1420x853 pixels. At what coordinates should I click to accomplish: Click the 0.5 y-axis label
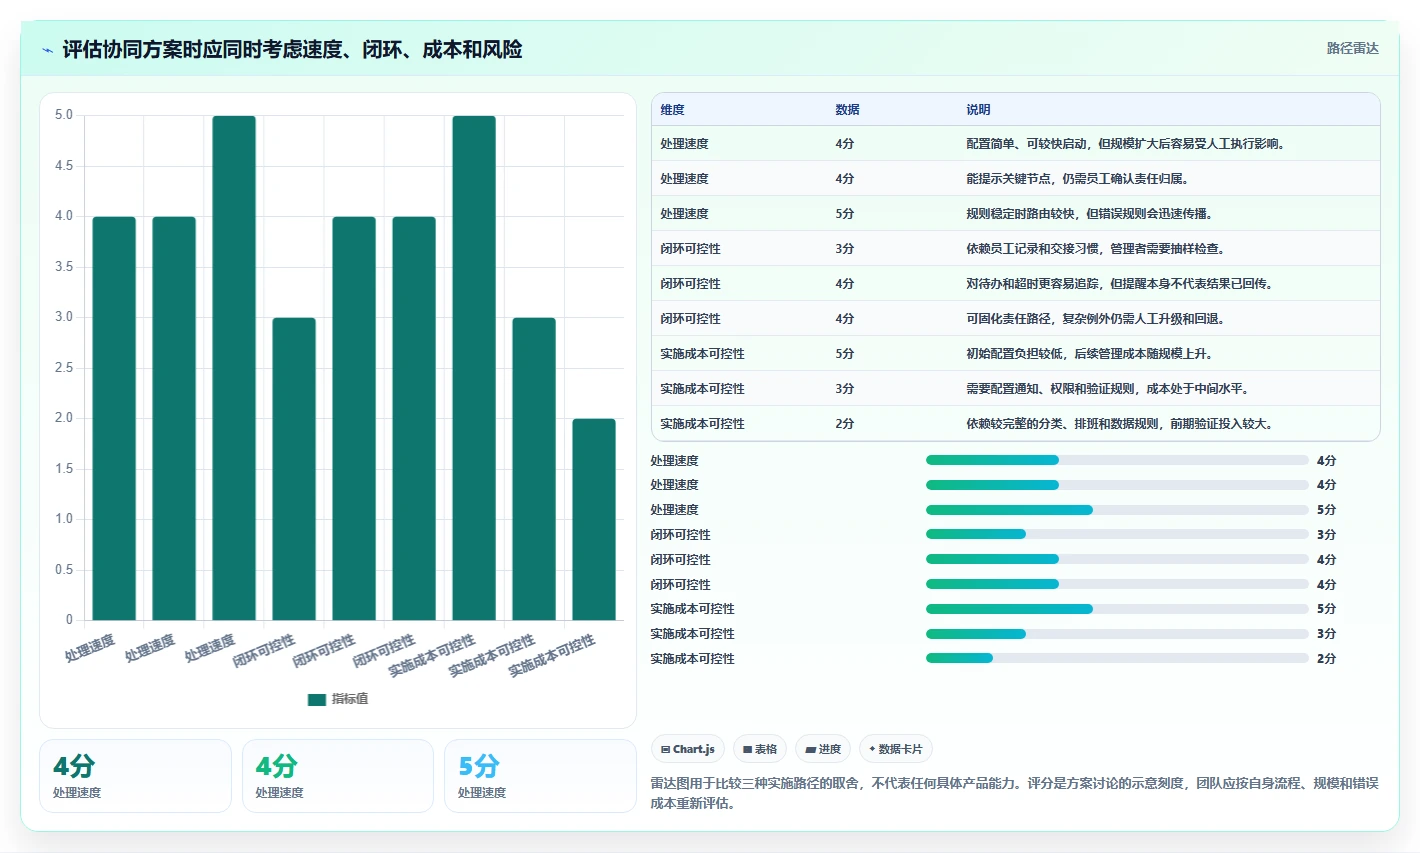[64, 570]
